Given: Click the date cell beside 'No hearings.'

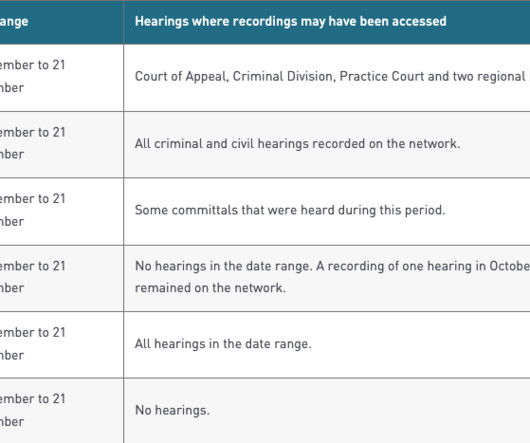Looking at the screenshot, I should click(62, 411).
